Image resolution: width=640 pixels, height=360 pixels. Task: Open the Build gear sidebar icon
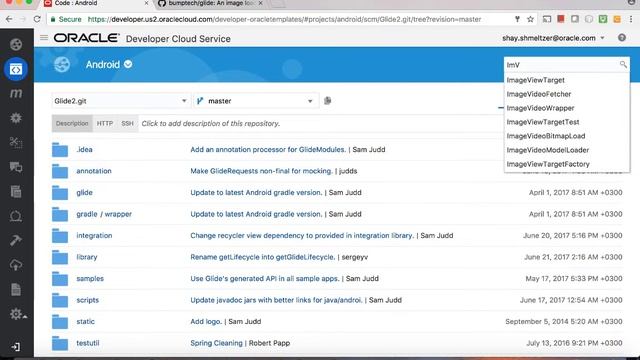pyautogui.click(x=16, y=118)
